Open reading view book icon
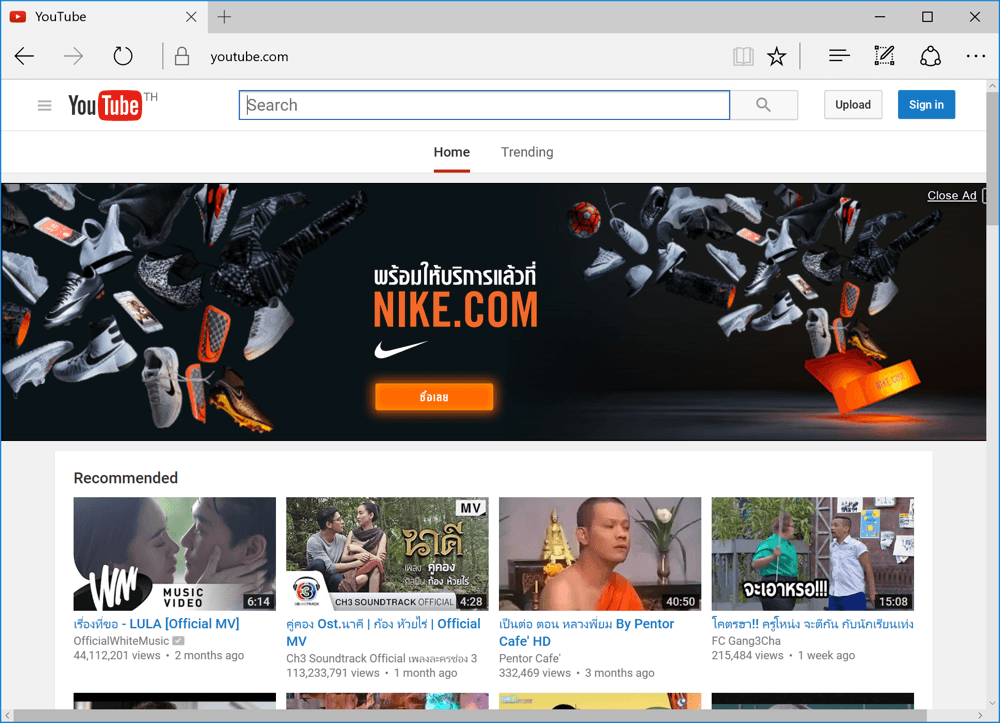This screenshot has height=723, width=1000. [743, 57]
